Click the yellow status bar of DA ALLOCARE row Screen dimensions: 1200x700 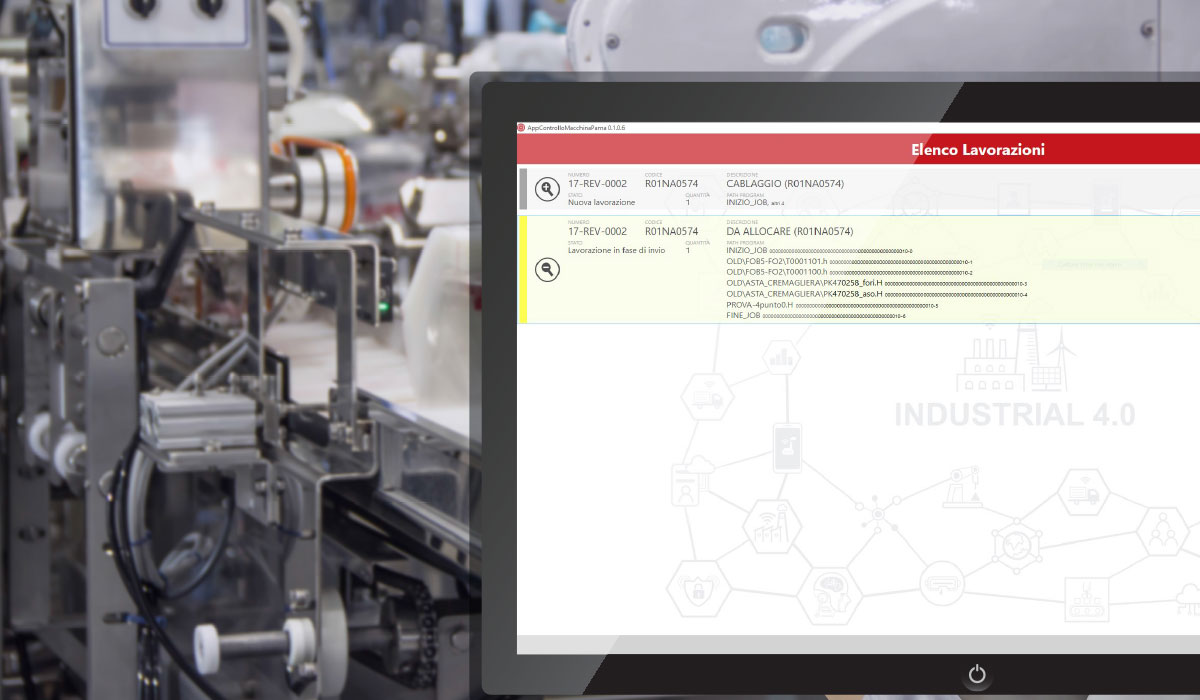(x=523, y=270)
